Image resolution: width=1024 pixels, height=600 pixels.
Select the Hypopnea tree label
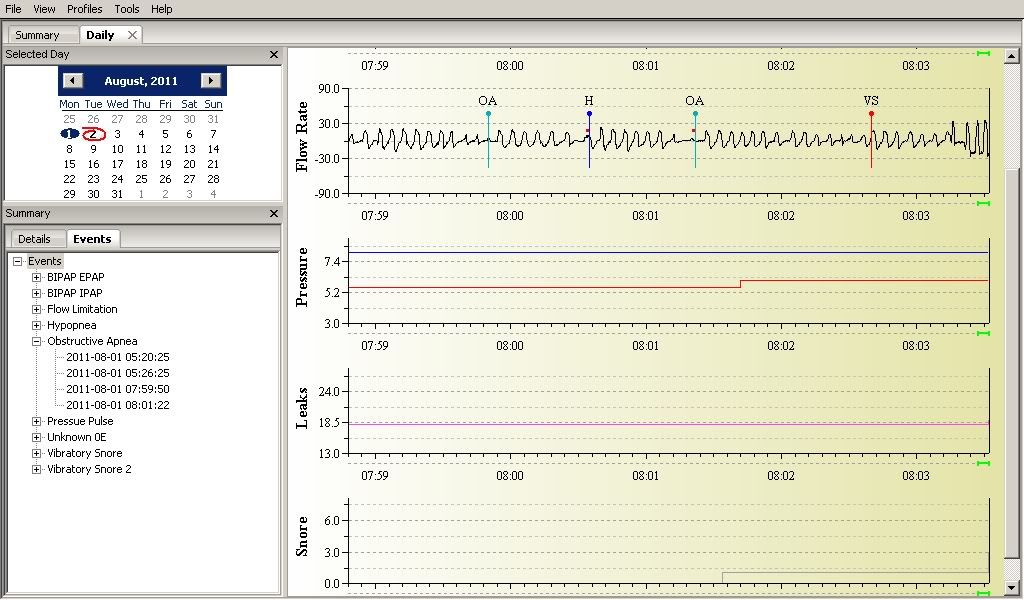pyautogui.click(x=72, y=325)
